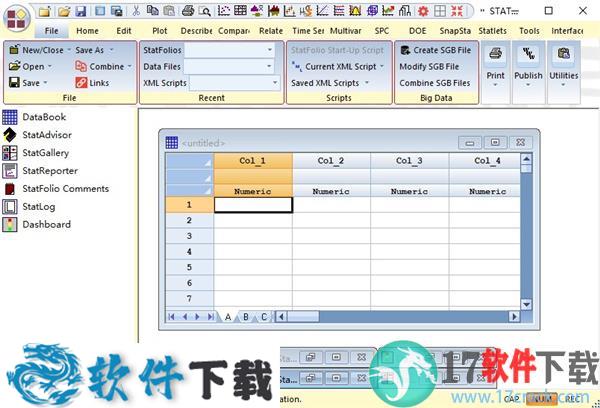The image size is (600, 408).
Task: Select sheet tab C in DataBook
Action: (264, 317)
